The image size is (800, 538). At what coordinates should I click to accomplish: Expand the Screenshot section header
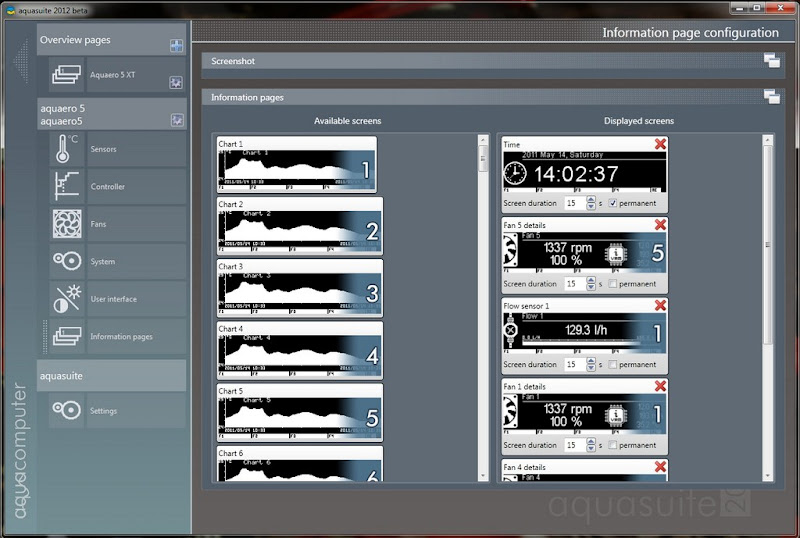pyautogui.click(x=493, y=61)
